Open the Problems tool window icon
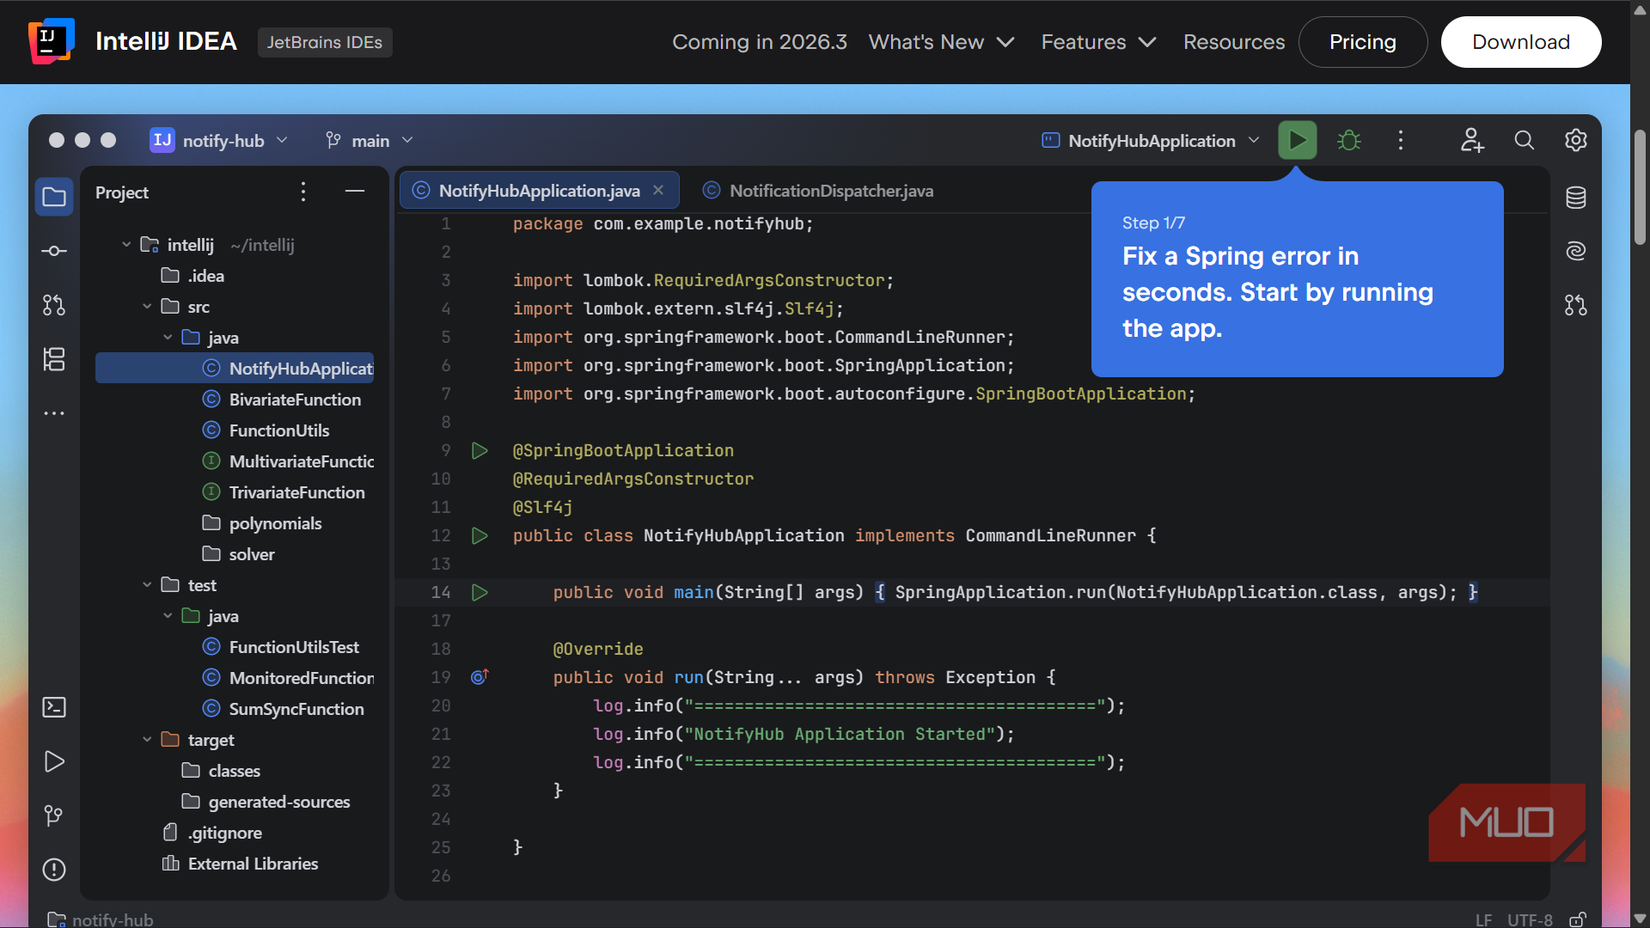The height and width of the screenshot is (928, 1650). tap(54, 869)
